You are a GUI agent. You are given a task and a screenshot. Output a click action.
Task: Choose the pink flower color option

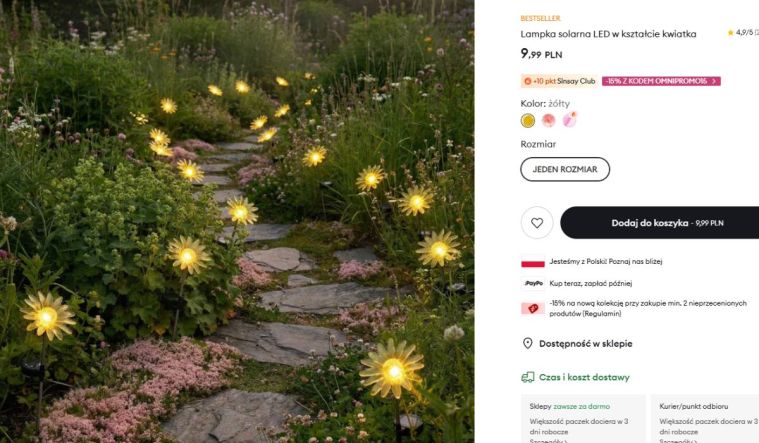(x=548, y=121)
